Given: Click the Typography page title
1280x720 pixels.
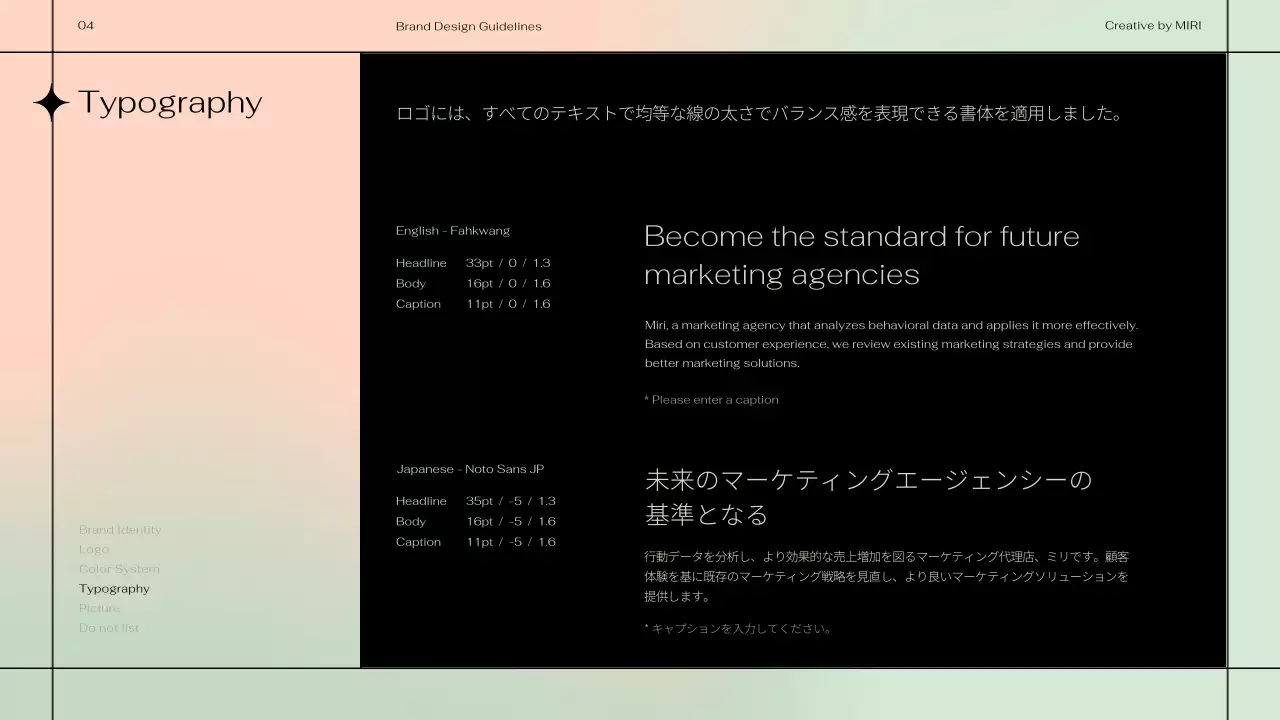Looking at the screenshot, I should 170,103.
